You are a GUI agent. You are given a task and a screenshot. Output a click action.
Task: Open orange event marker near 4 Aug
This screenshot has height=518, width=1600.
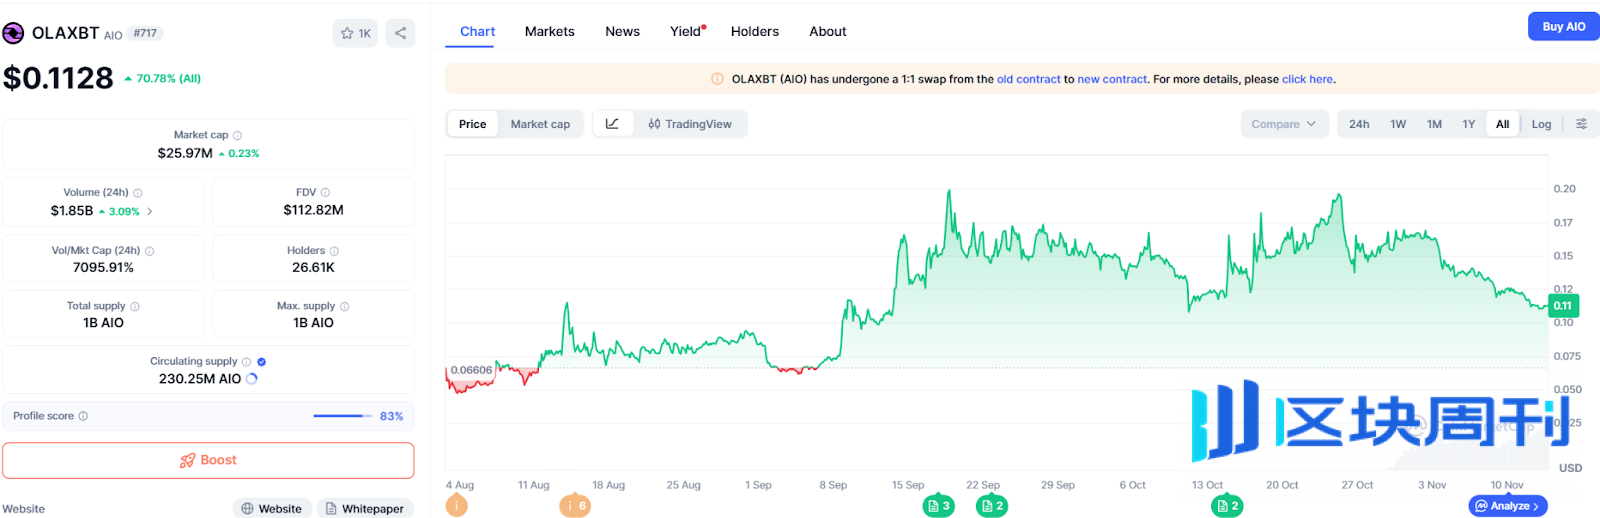457,506
